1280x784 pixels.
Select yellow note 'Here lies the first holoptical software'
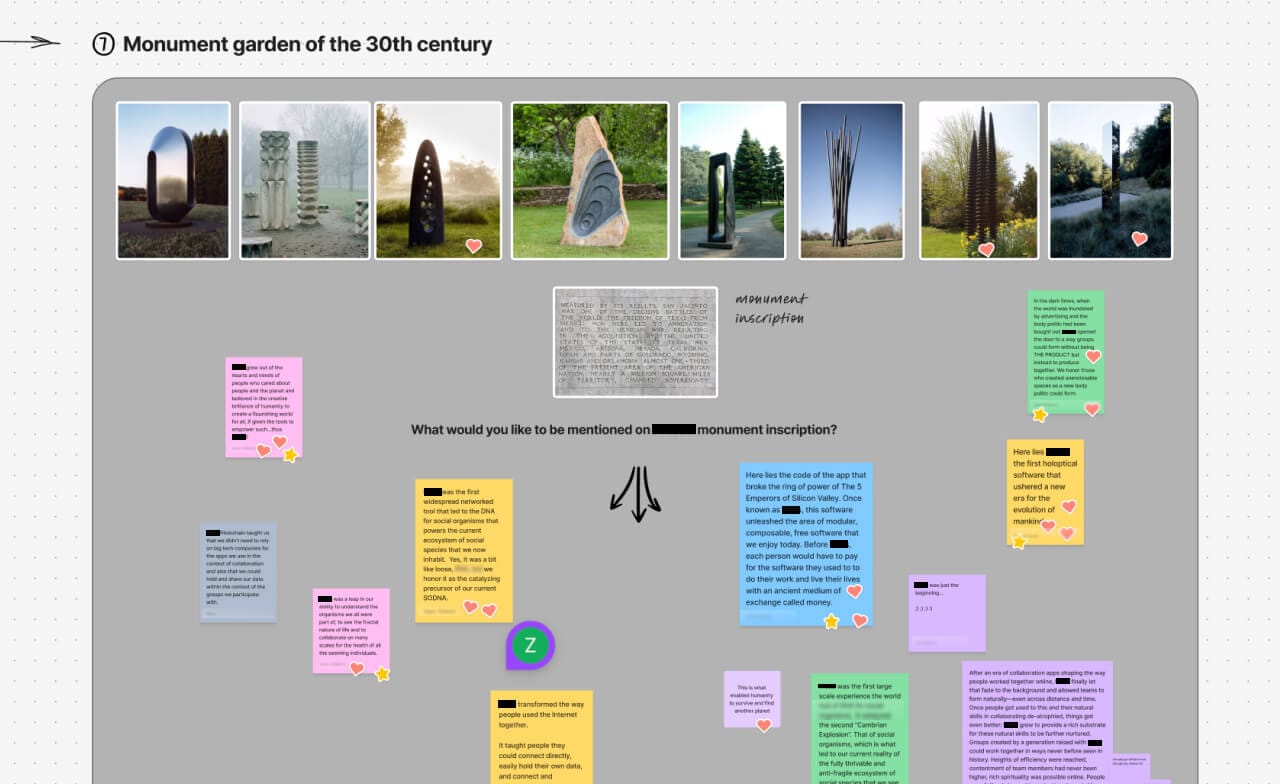[x=1045, y=492]
